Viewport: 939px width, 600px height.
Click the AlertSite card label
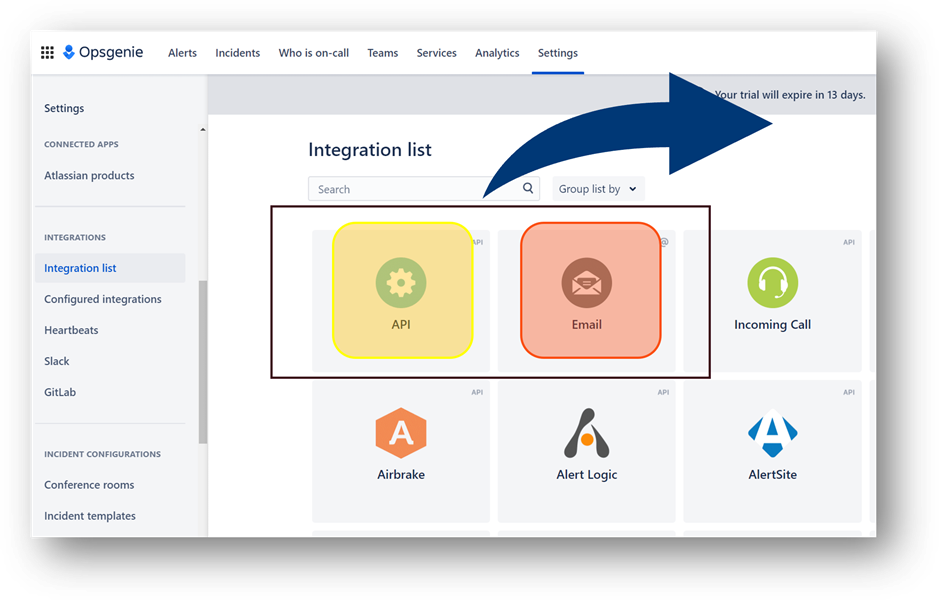pos(773,475)
